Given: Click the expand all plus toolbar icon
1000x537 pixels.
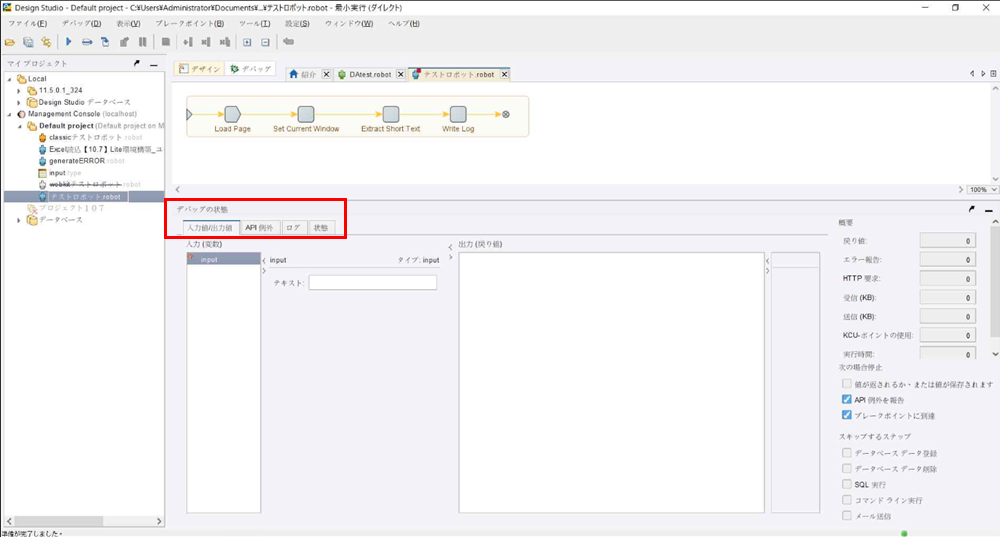Looking at the screenshot, I should (x=247, y=42).
